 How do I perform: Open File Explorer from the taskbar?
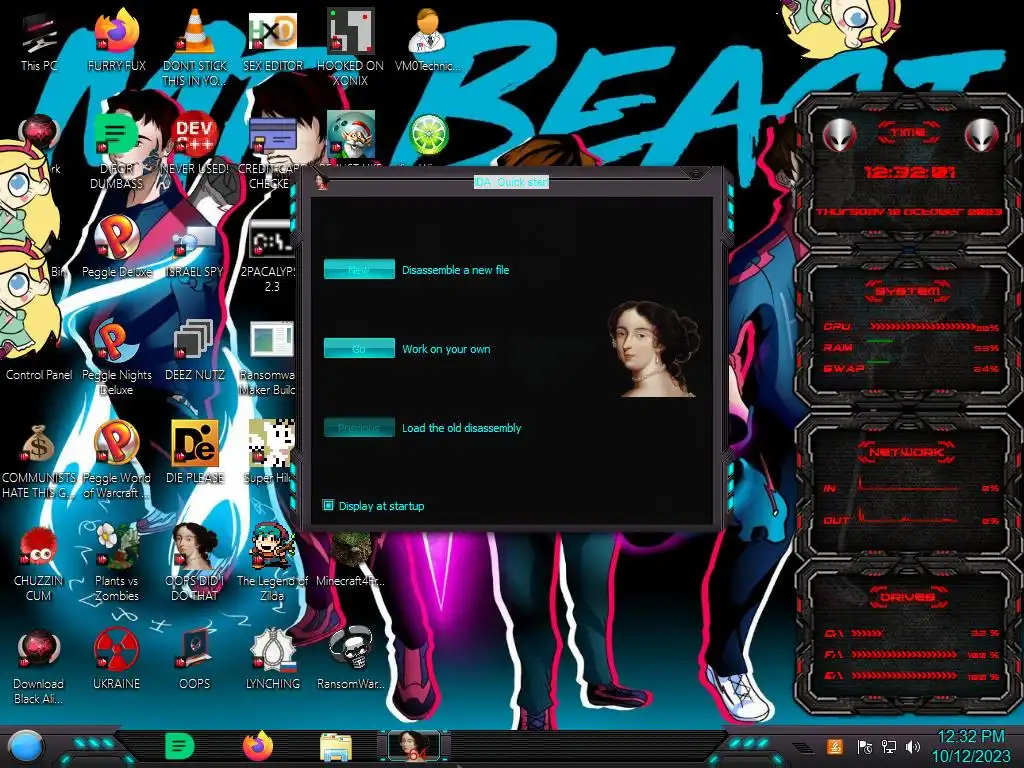(x=336, y=747)
